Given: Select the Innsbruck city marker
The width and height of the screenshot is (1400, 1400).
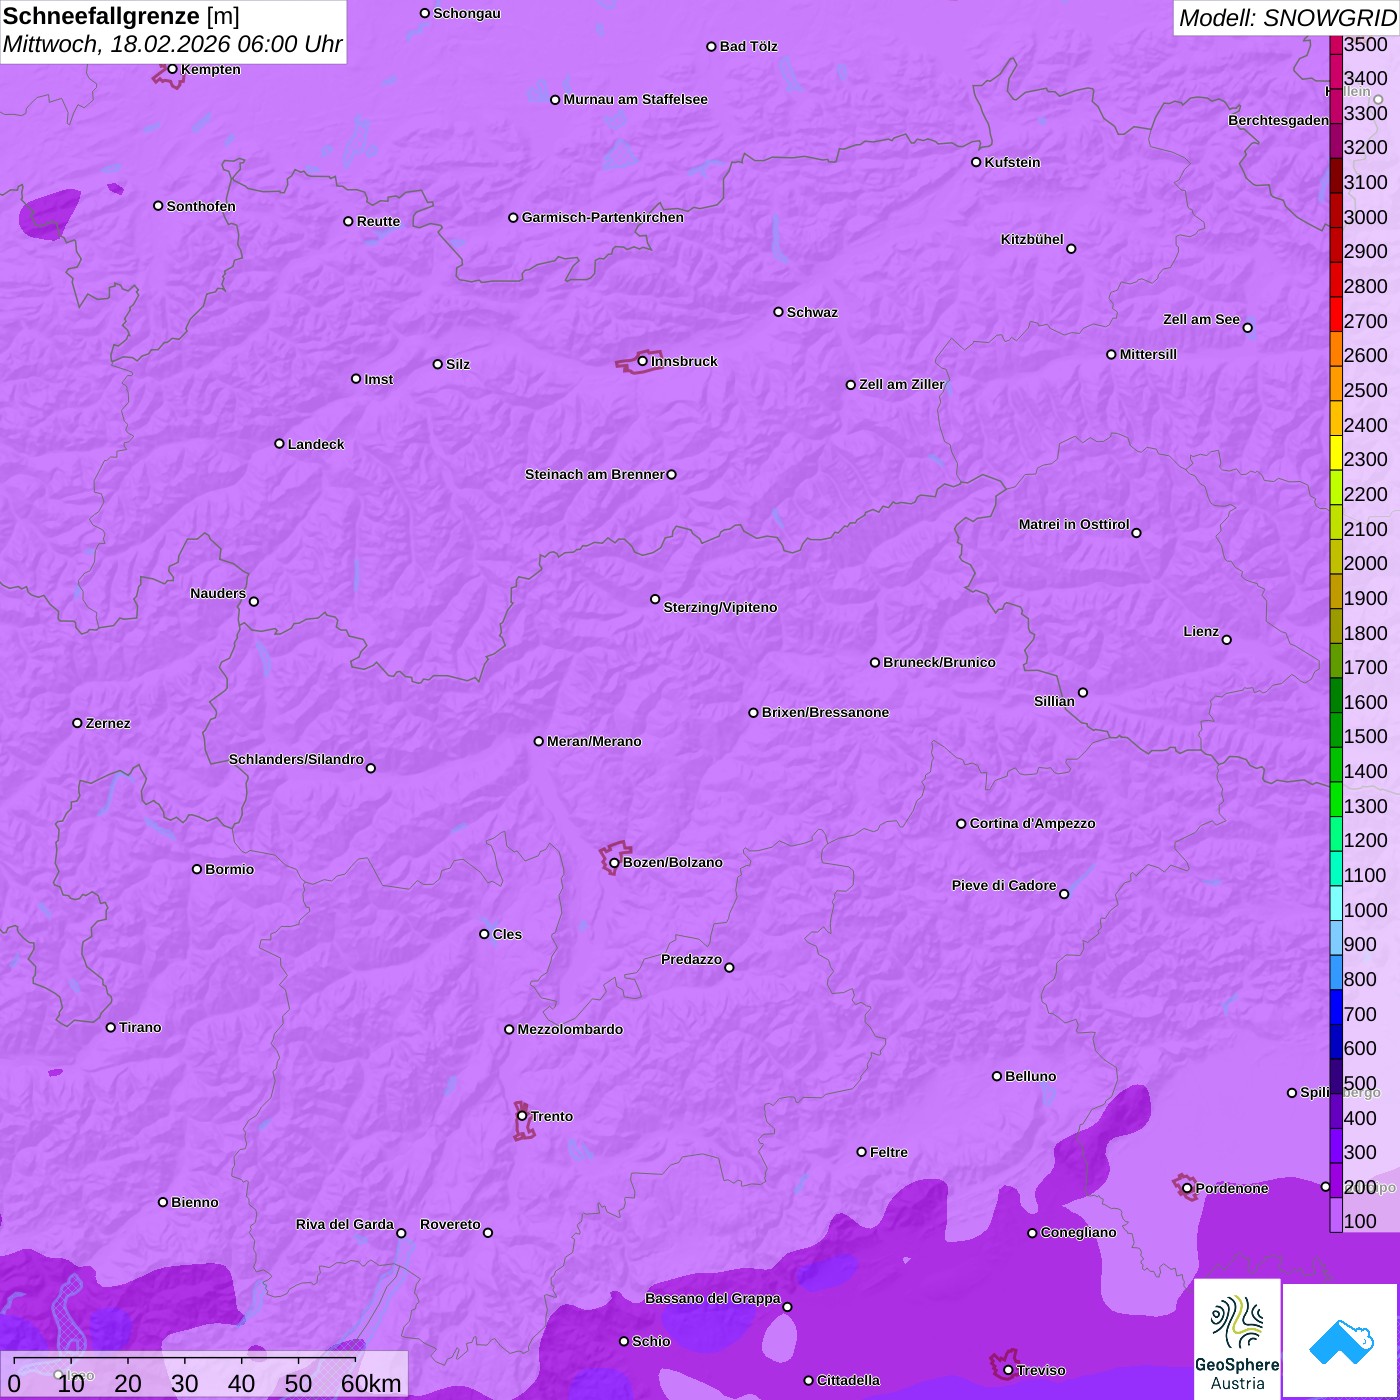Looking at the screenshot, I should [642, 361].
